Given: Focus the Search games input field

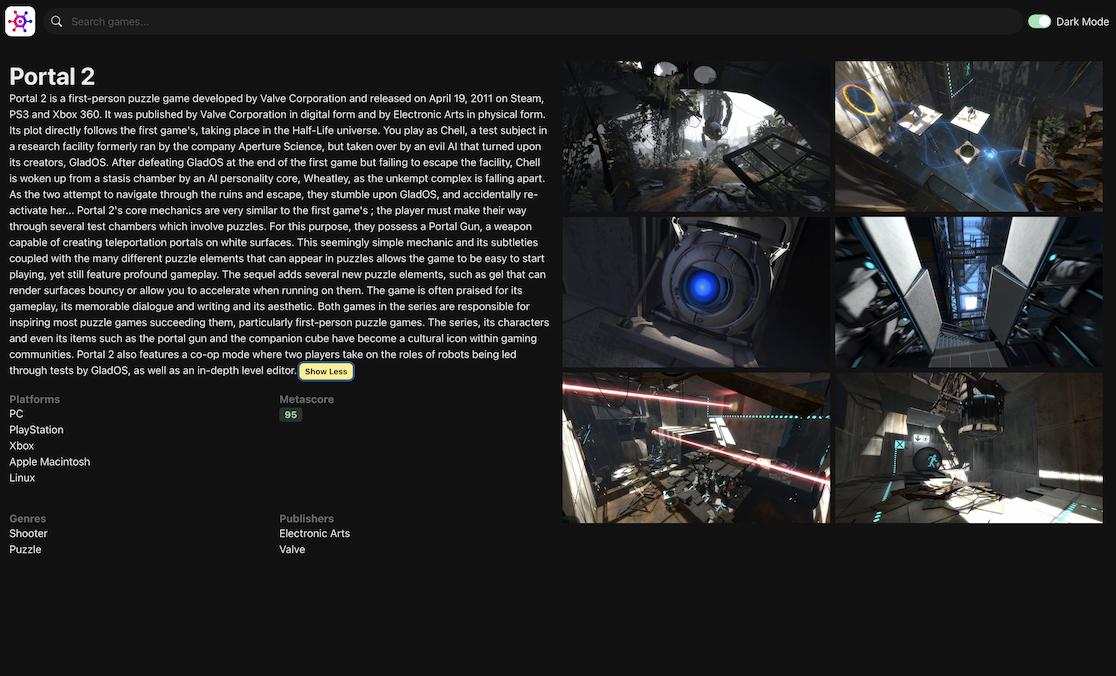Looking at the screenshot, I should pyautogui.click(x=532, y=21).
